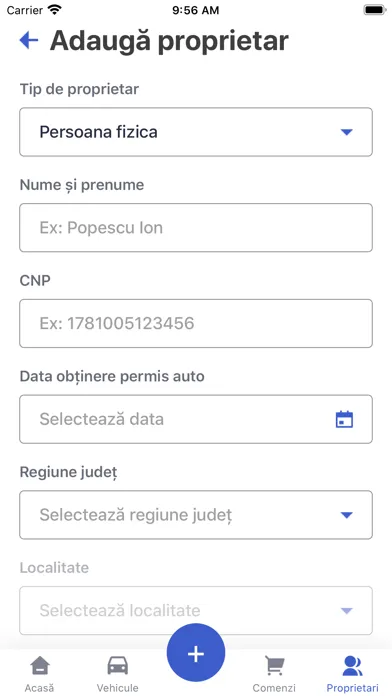392x696 pixels.
Task: Open the calendar icon date picker
Action: pyautogui.click(x=344, y=419)
